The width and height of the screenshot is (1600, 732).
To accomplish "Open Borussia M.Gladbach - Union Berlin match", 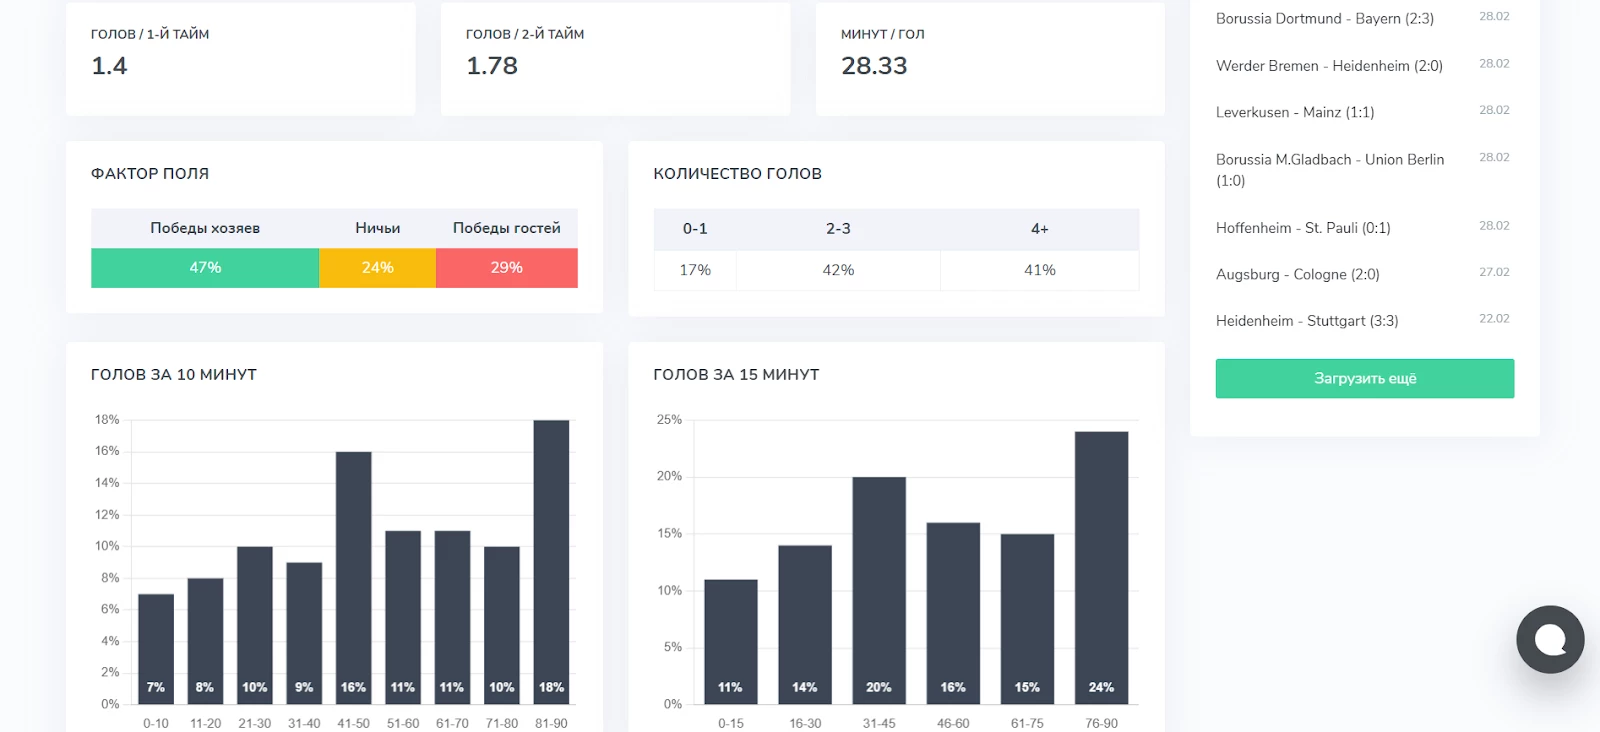I will tap(1329, 169).
